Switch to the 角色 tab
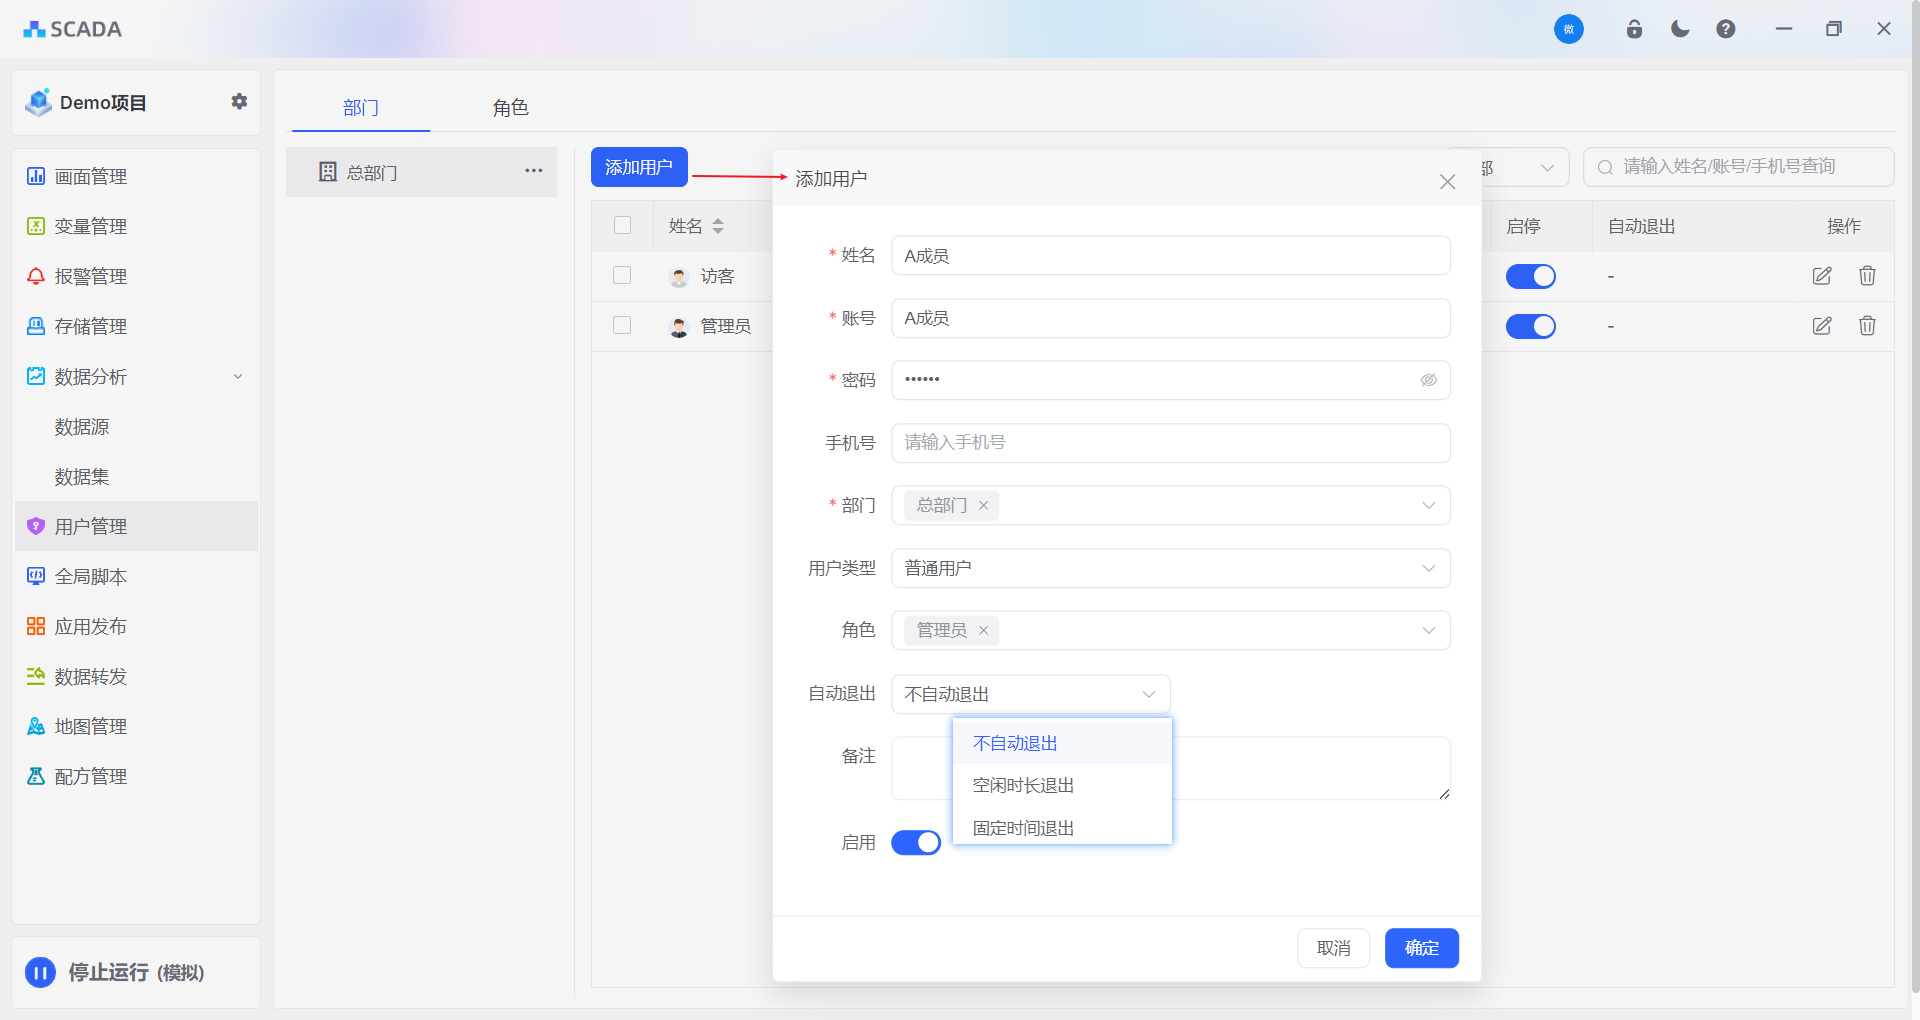 [510, 108]
